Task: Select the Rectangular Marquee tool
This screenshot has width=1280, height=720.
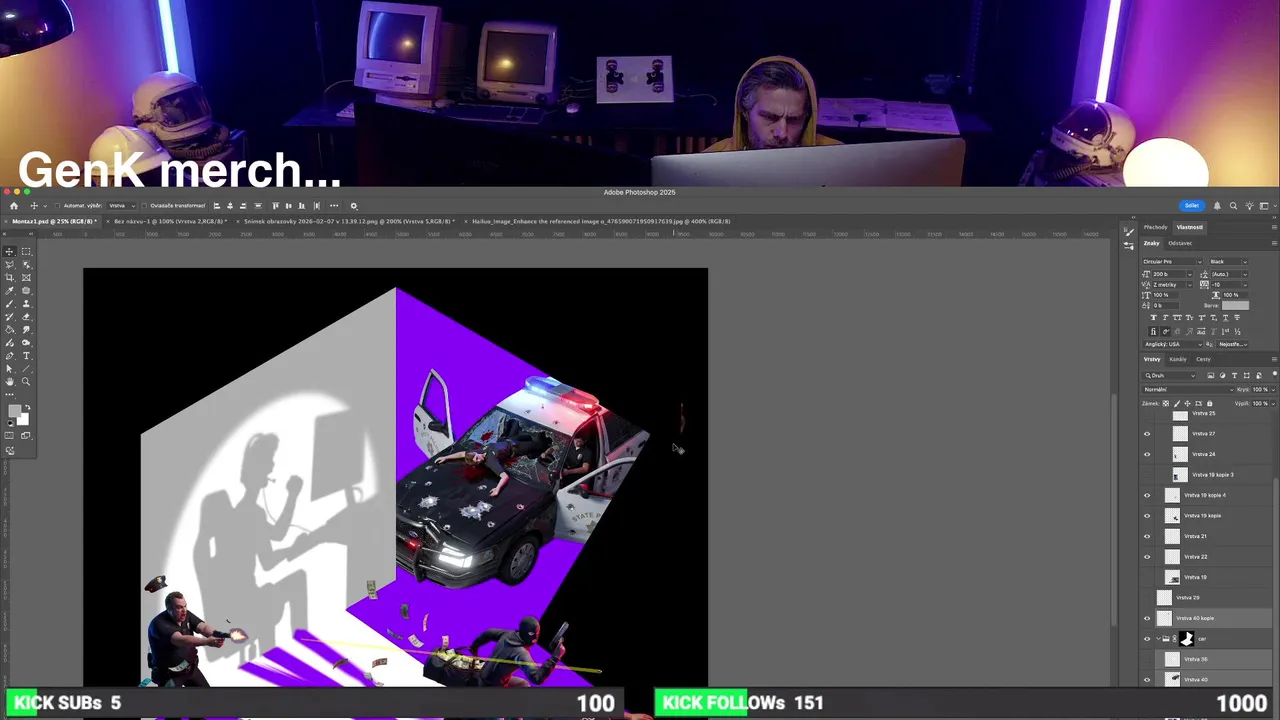Action: click(26, 252)
